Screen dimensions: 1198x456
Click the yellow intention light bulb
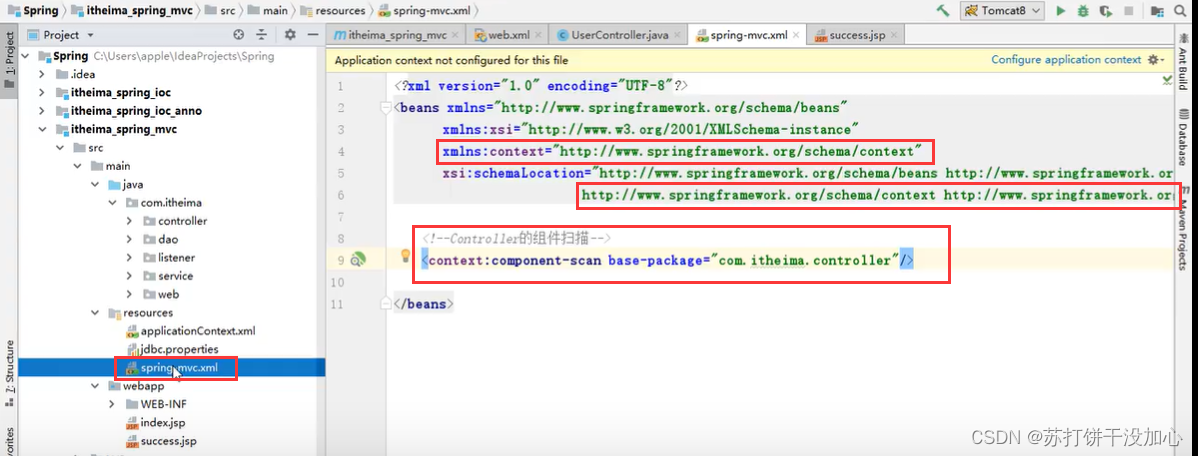click(406, 256)
